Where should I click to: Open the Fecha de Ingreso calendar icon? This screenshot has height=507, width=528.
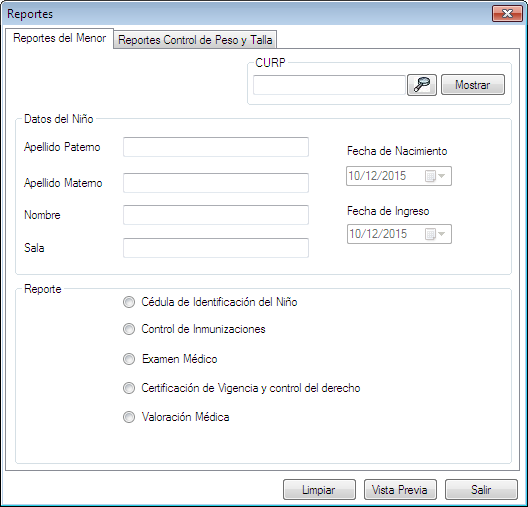pos(435,234)
